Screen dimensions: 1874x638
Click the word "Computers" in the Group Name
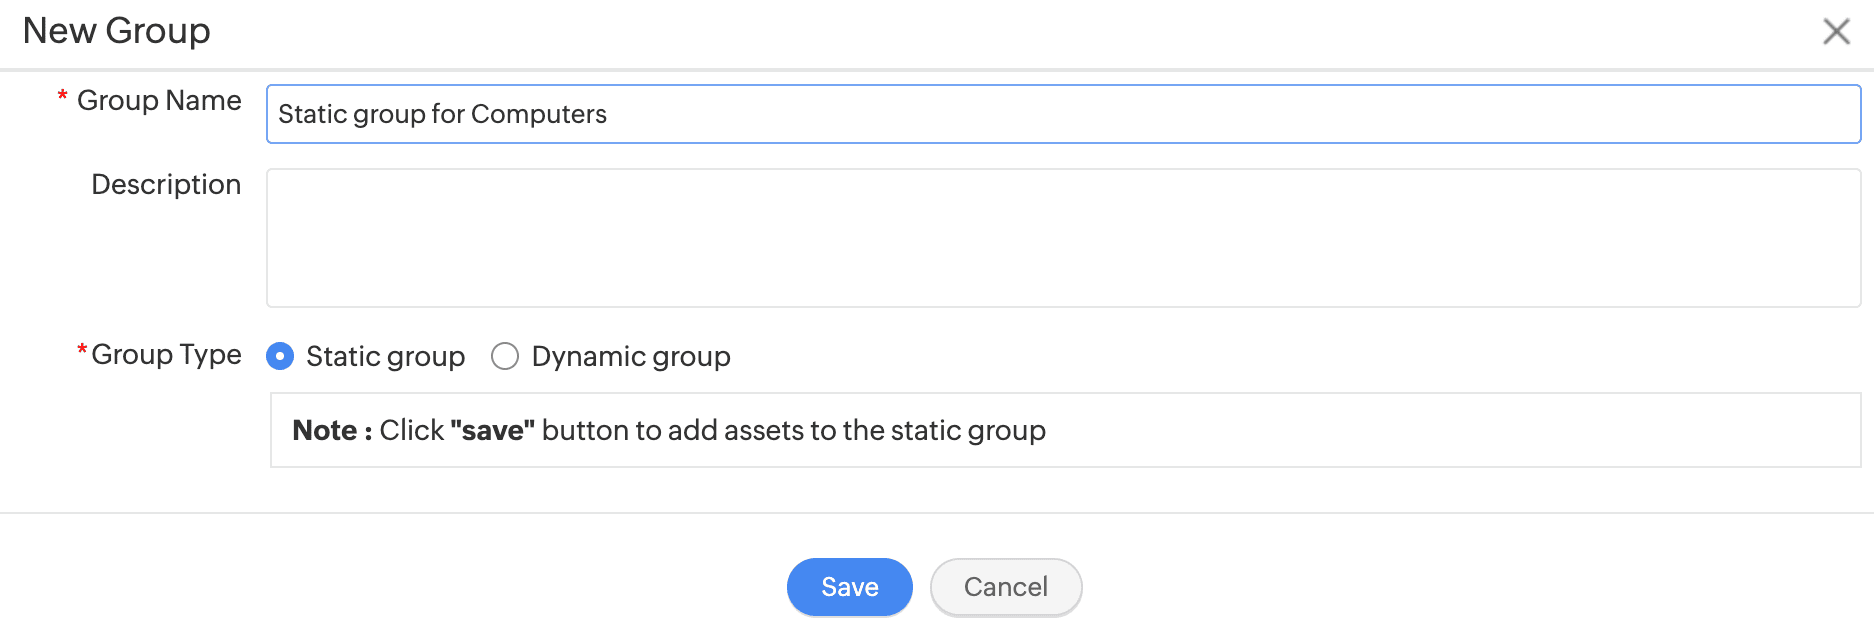point(538,114)
